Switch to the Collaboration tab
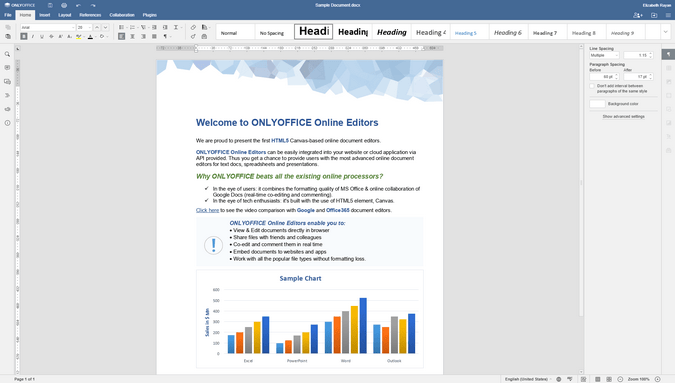This screenshot has width=675, height=383. pos(122,15)
